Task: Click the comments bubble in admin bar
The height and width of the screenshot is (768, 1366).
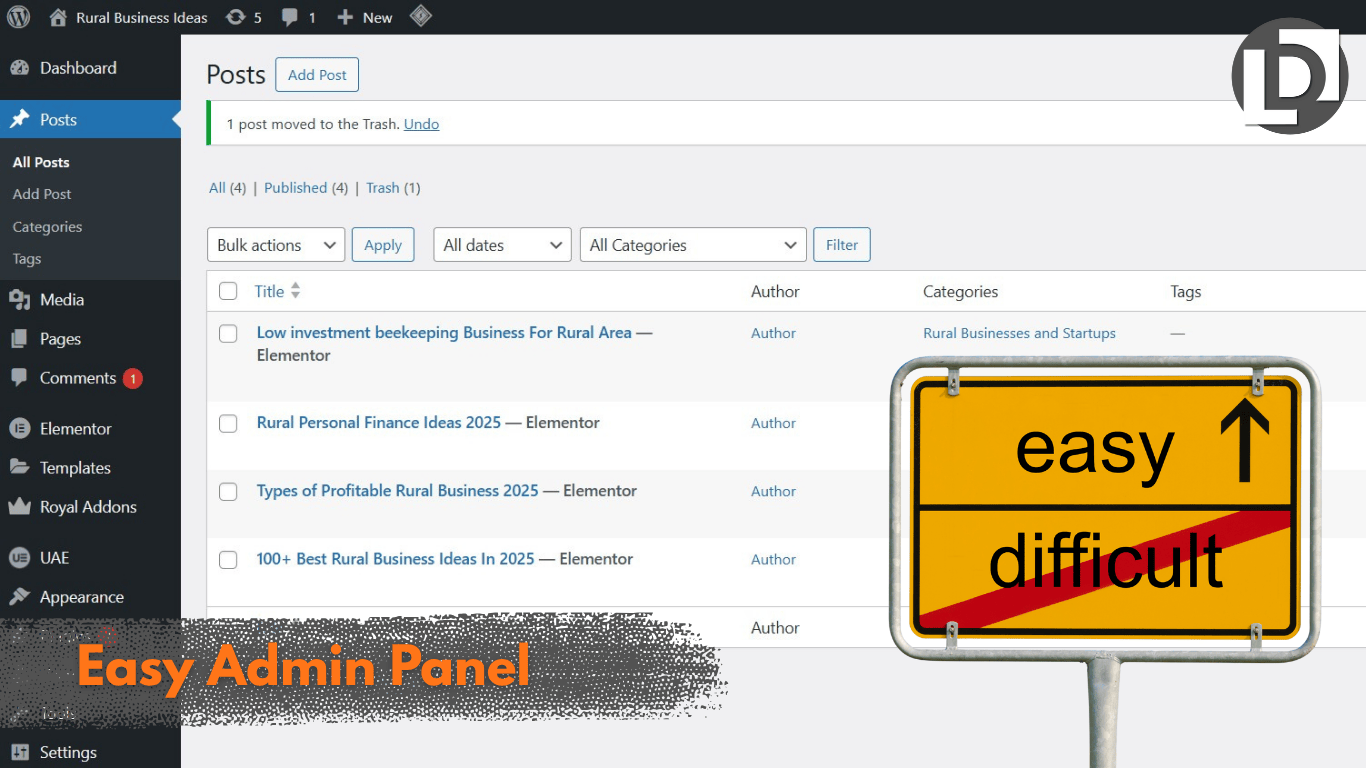Action: pyautogui.click(x=290, y=17)
